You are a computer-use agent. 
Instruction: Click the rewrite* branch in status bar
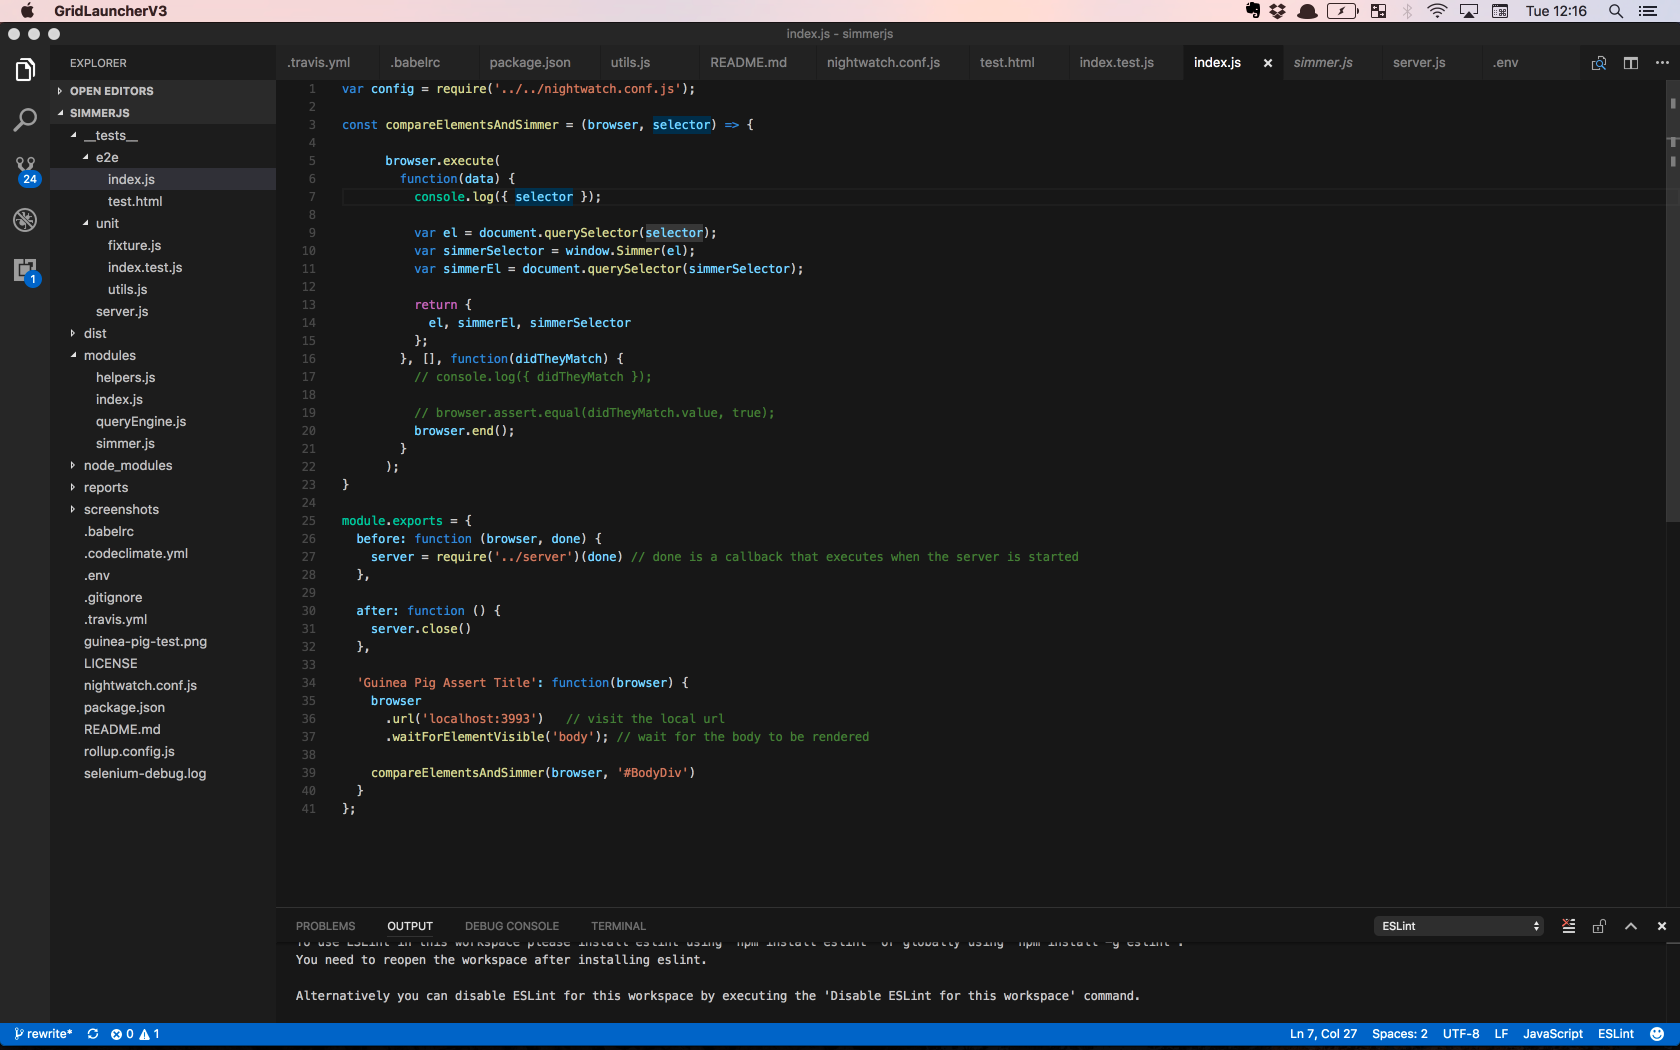[x=43, y=1034]
